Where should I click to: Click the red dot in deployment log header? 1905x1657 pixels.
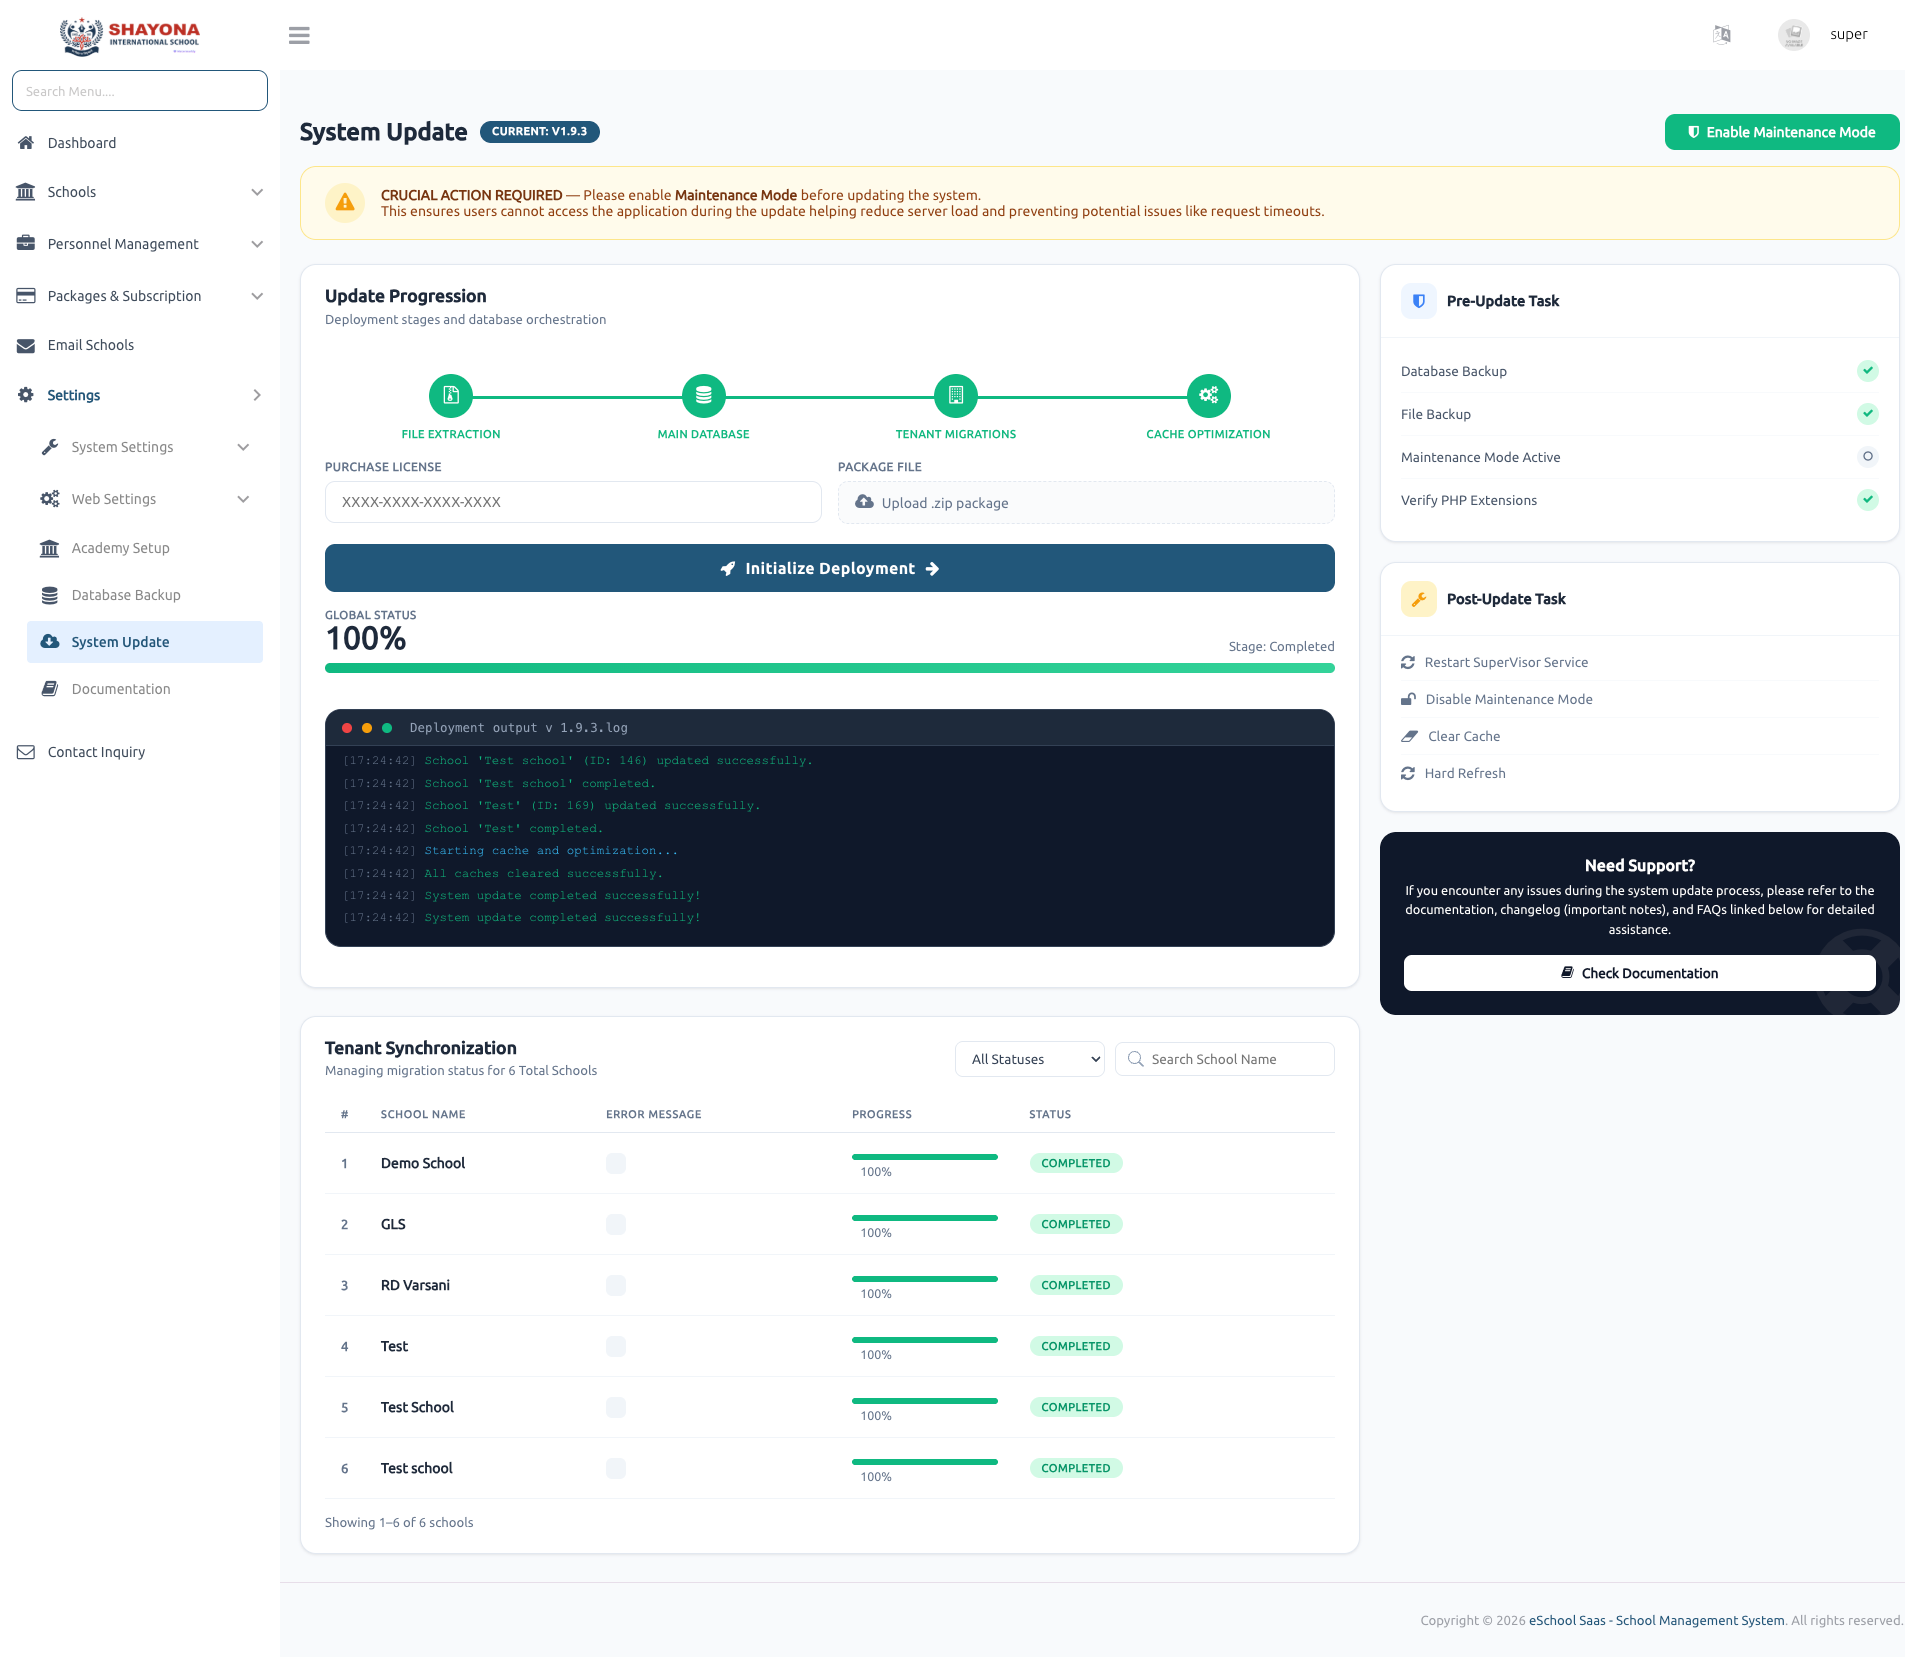[x=347, y=728]
